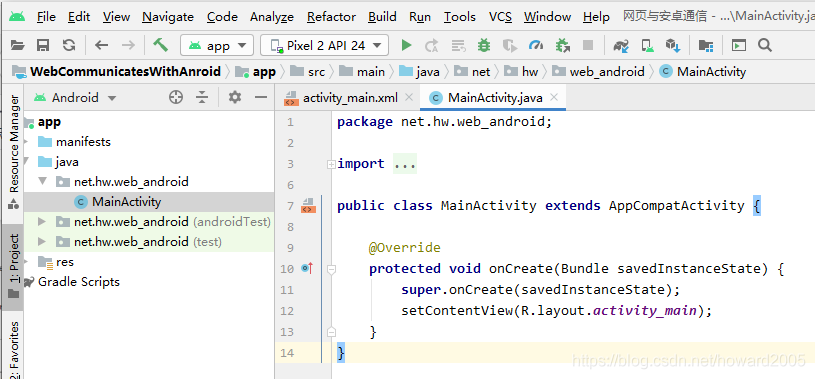Click related XML file gutter icon on line 7

pyautogui.click(x=308, y=206)
